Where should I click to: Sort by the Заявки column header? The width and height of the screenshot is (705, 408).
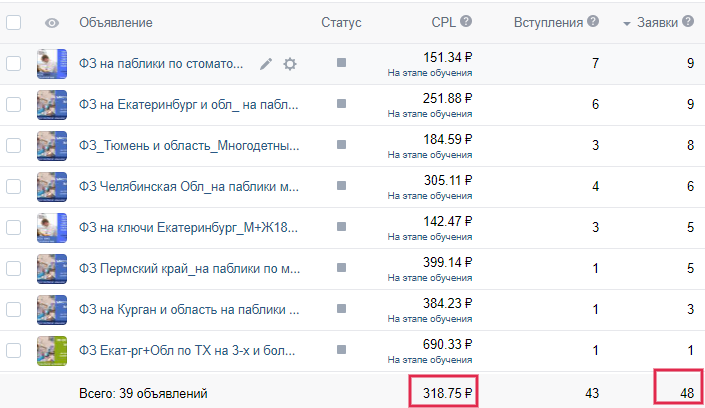(657, 22)
